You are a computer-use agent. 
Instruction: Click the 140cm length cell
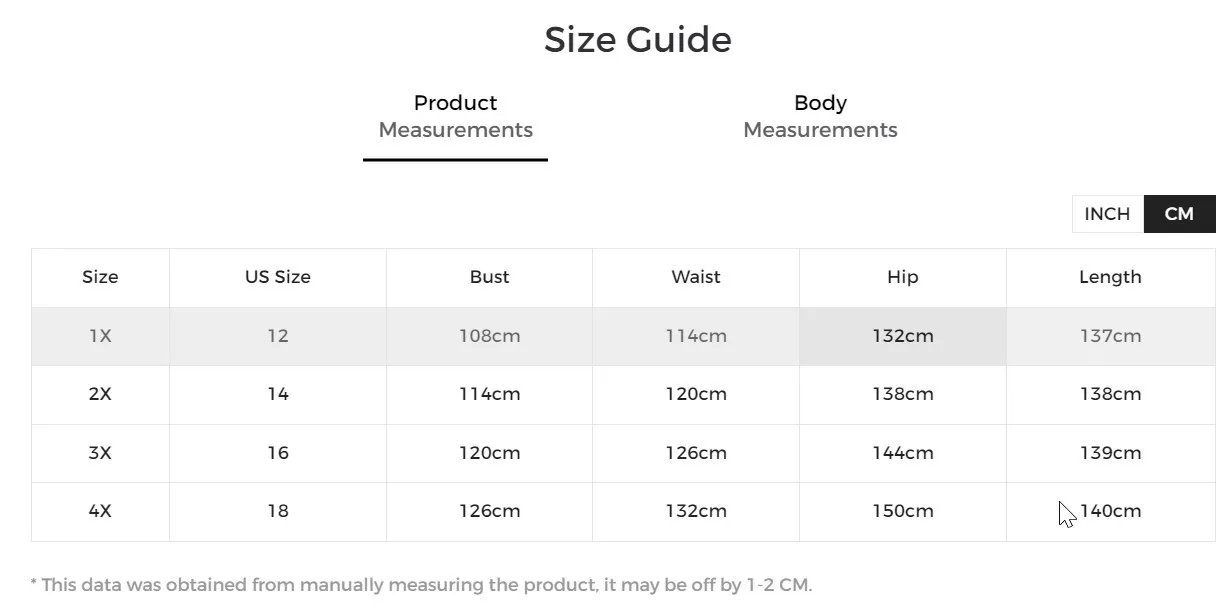[1110, 511]
